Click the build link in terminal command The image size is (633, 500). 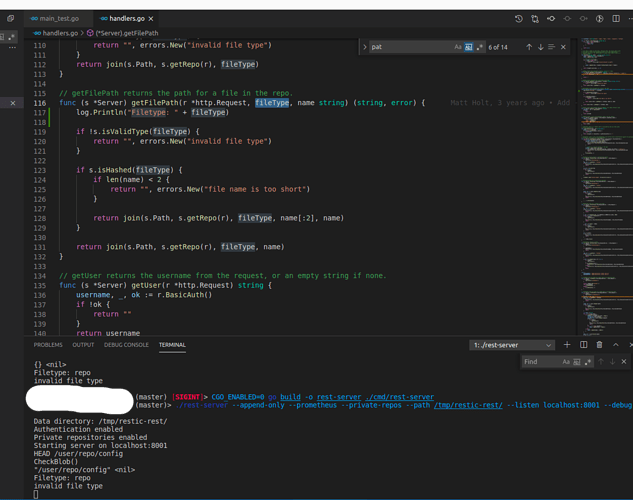pos(290,397)
